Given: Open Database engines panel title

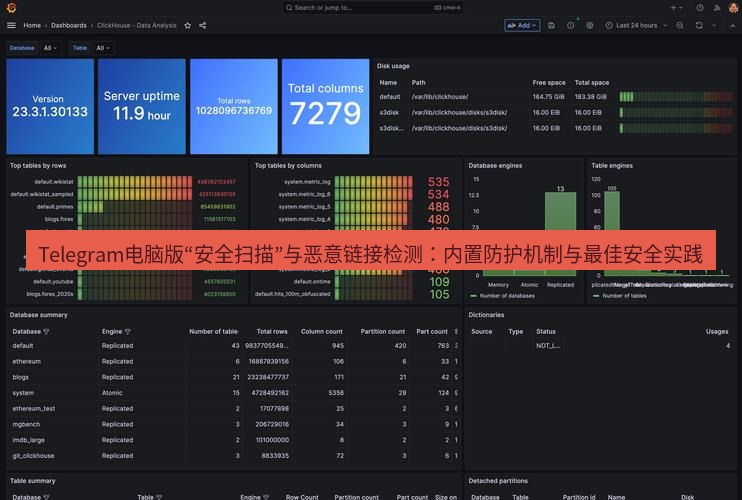Looking at the screenshot, I should 495,166.
